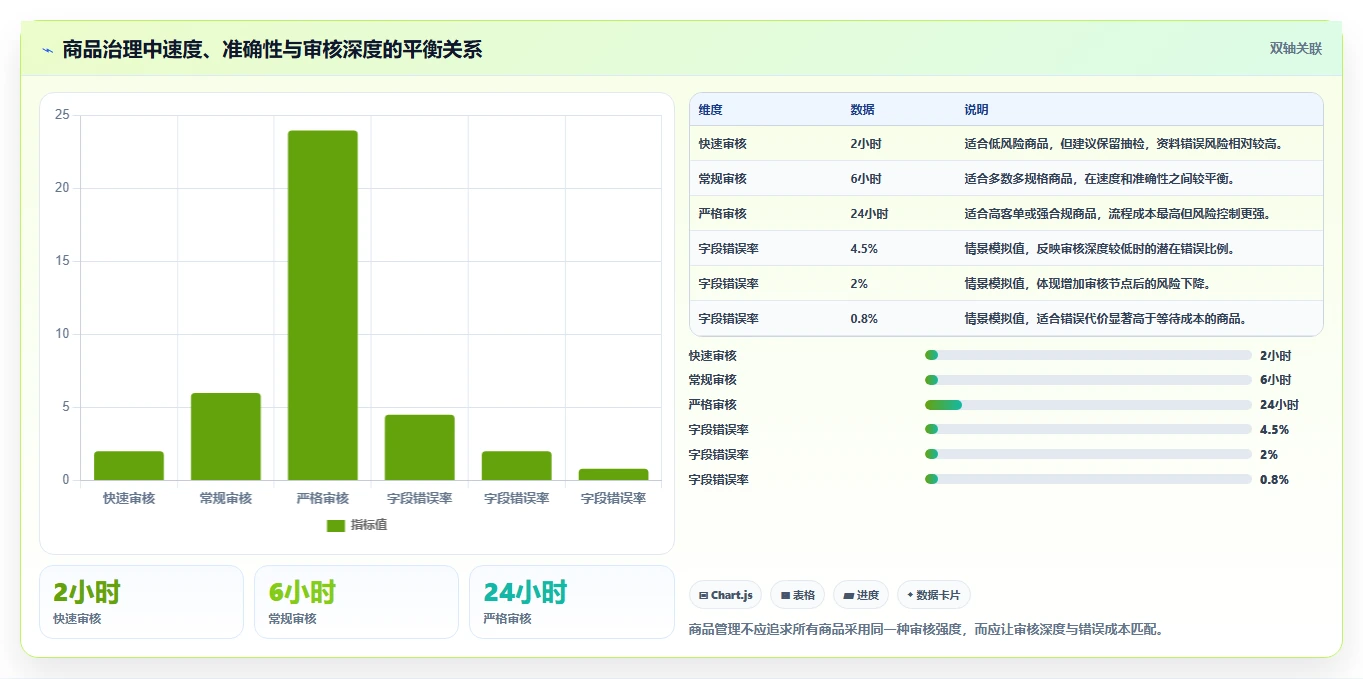
Task: Click the 进度 tag chip
Action: pos(861,595)
